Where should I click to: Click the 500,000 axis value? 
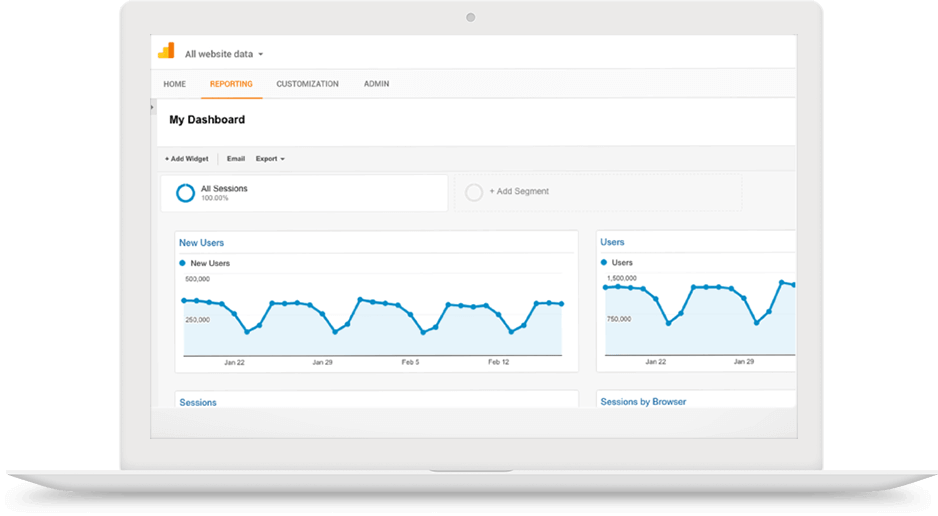click(x=197, y=279)
